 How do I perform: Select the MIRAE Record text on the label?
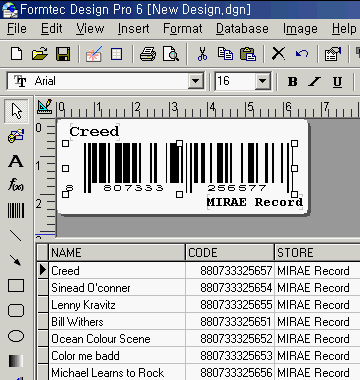(x=255, y=202)
